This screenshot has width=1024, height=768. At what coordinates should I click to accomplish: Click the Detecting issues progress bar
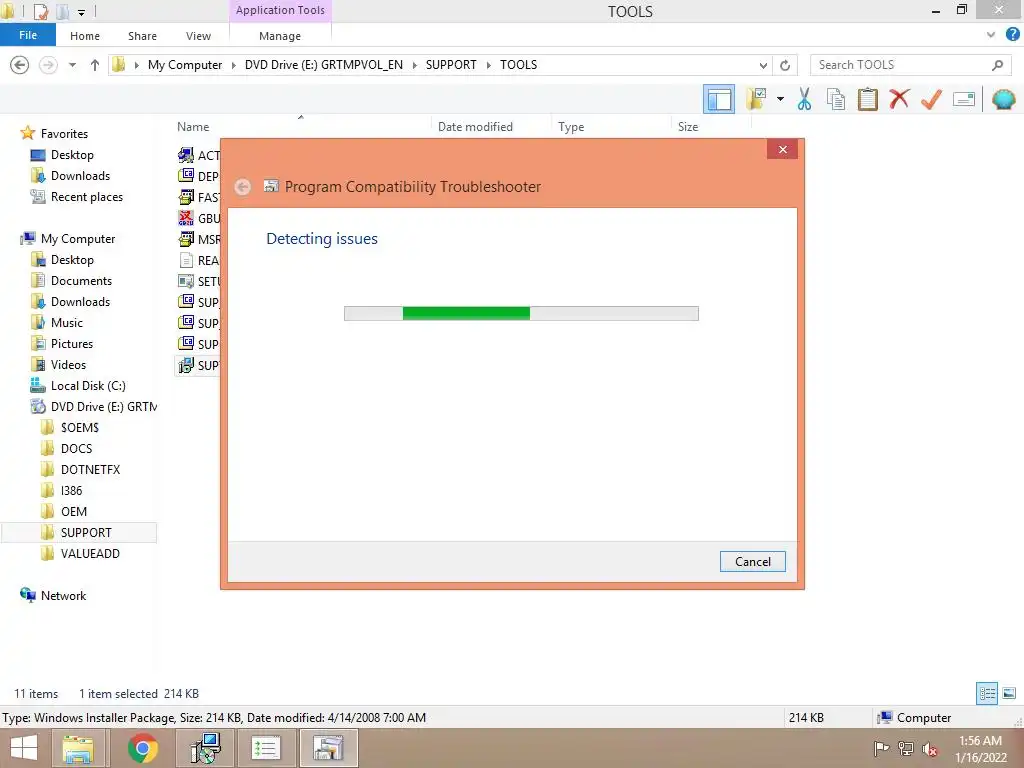click(521, 313)
